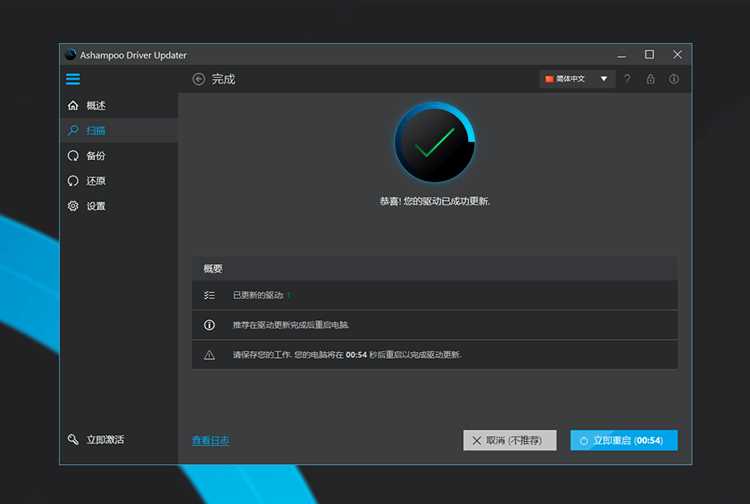Click the magnifier icon beside 扫描
Viewport: 750px width, 504px height.
click(73, 130)
